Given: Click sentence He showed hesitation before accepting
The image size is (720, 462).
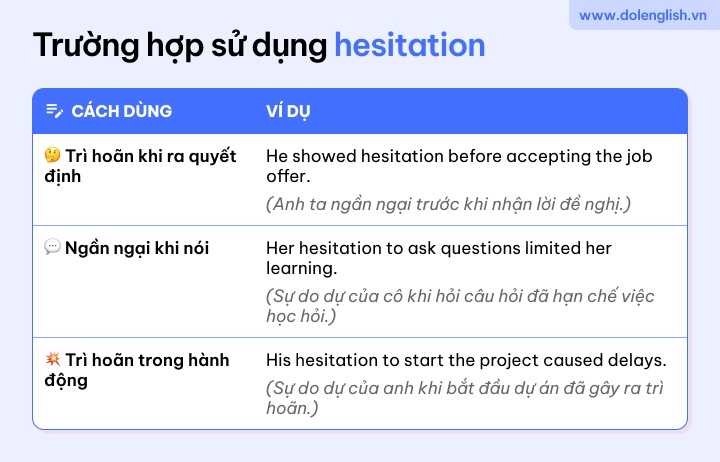Looking at the screenshot, I should pyautogui.click(x=459, y=166).
